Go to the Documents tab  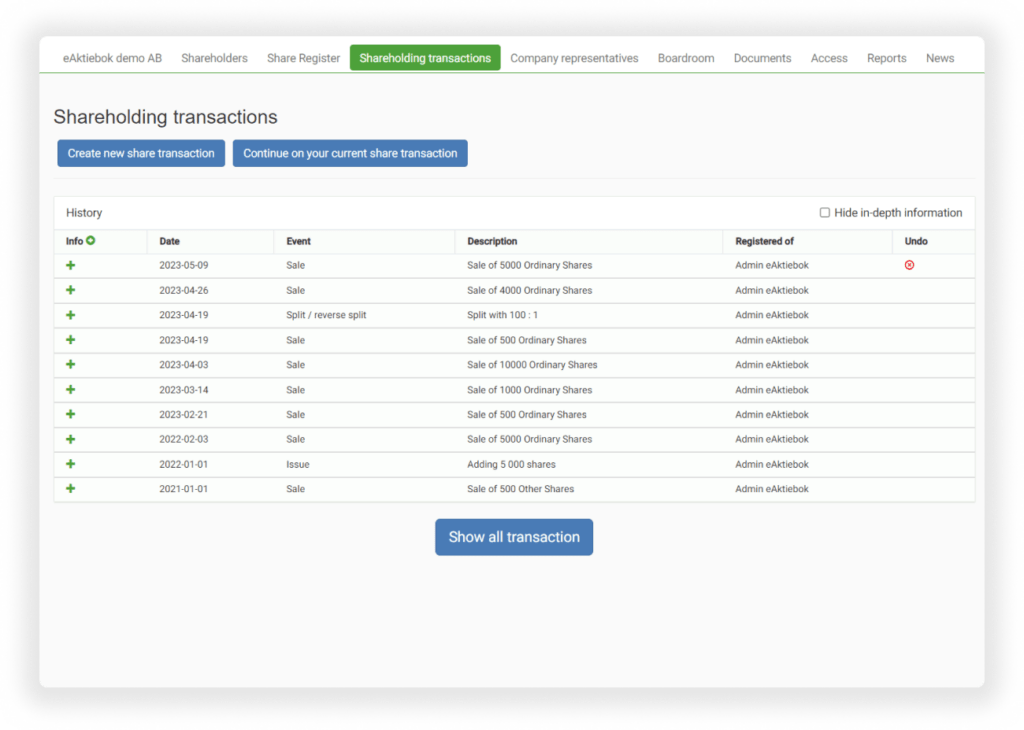click(762, 58)
